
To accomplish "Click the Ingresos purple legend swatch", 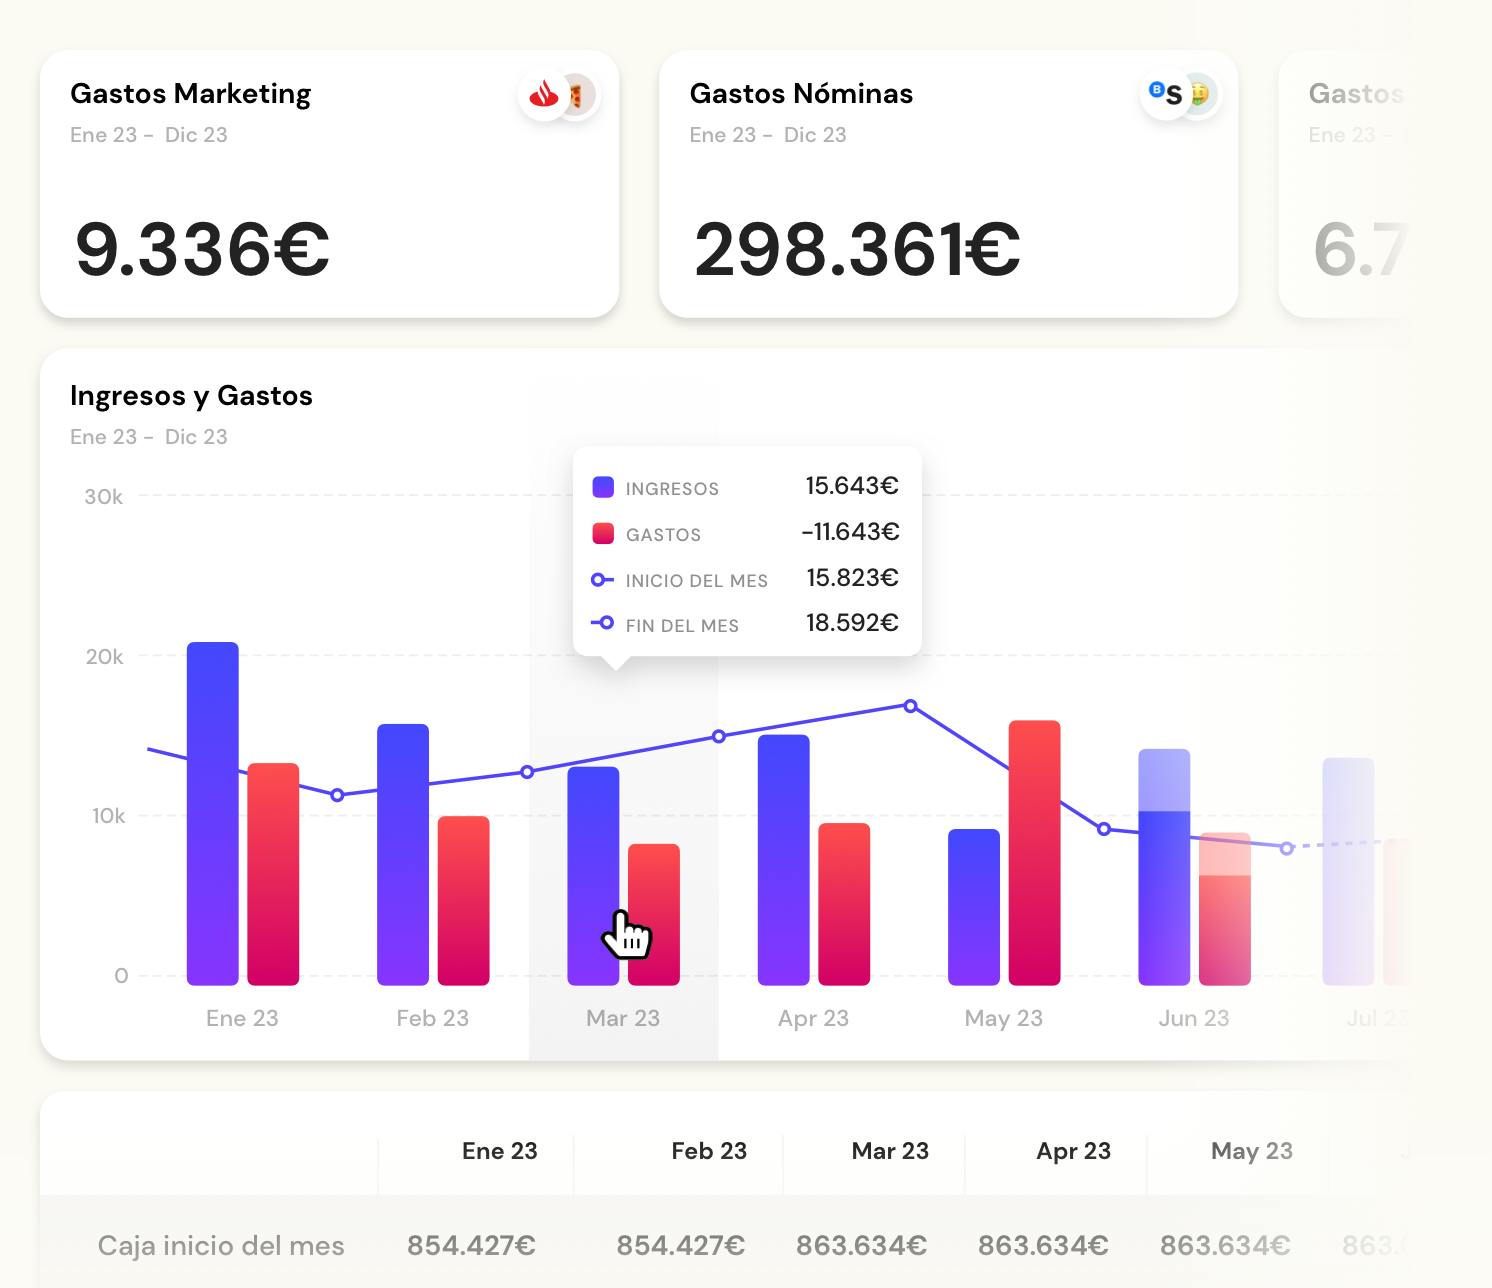I will coord(603,487).
